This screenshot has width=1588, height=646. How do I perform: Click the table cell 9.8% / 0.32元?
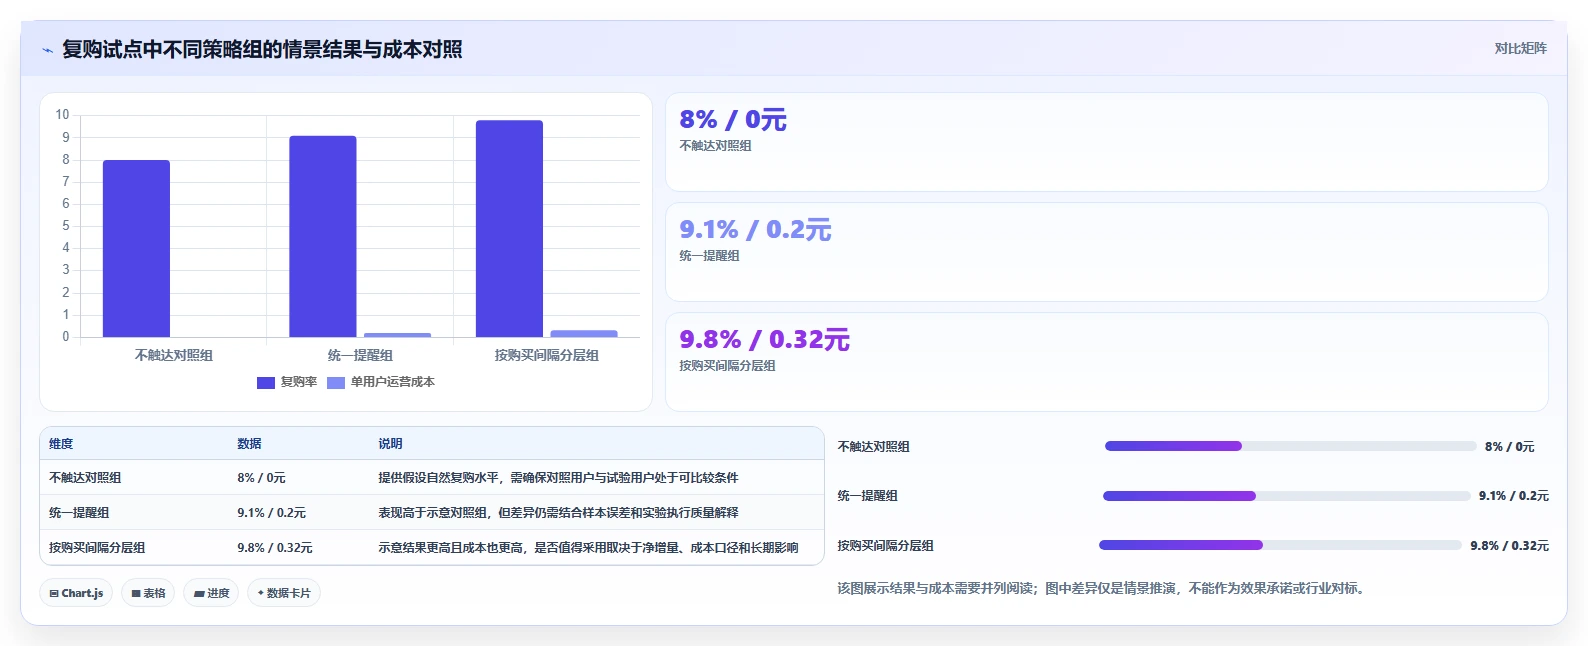click(275, 548)
